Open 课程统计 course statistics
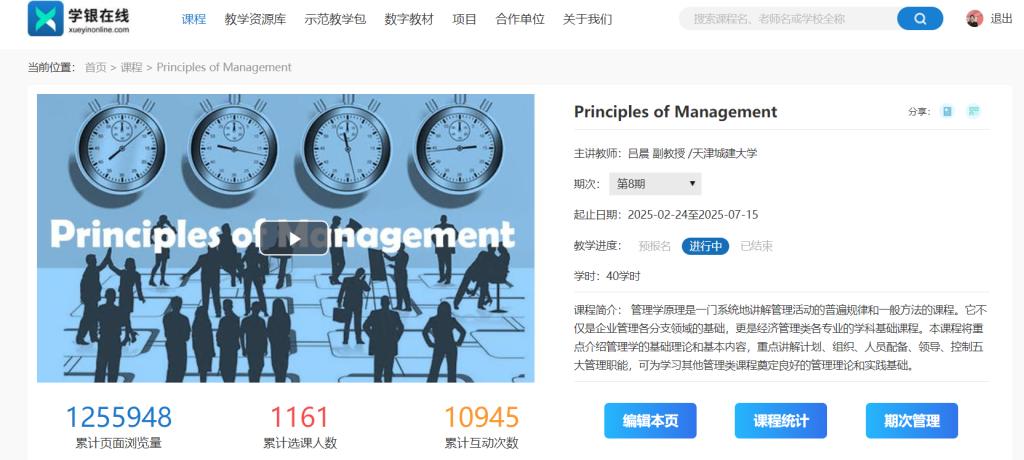The image size is (1024, 460). [x=780, y=421]
